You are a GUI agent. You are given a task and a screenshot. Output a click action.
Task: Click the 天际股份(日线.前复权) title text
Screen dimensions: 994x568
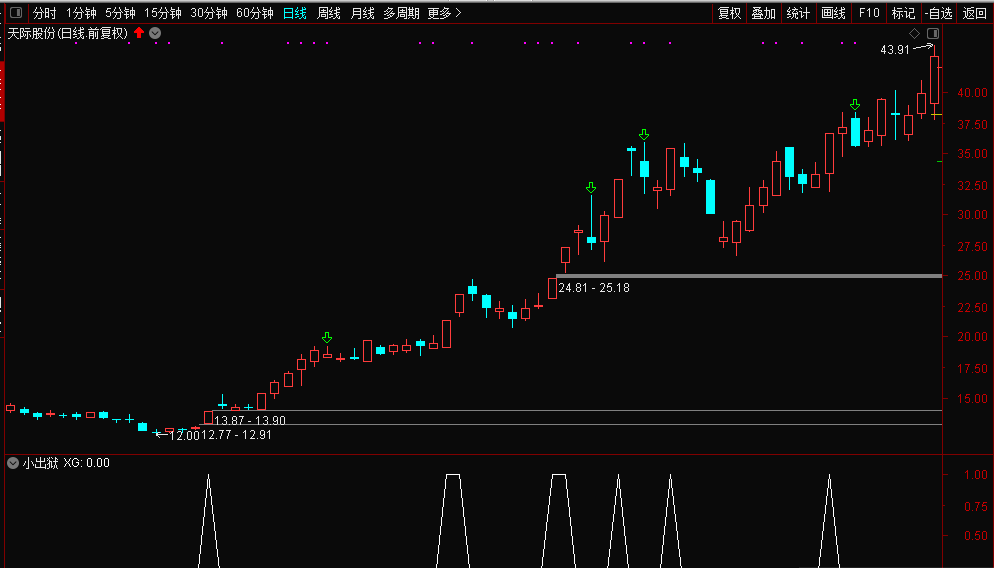pos(67,33)
